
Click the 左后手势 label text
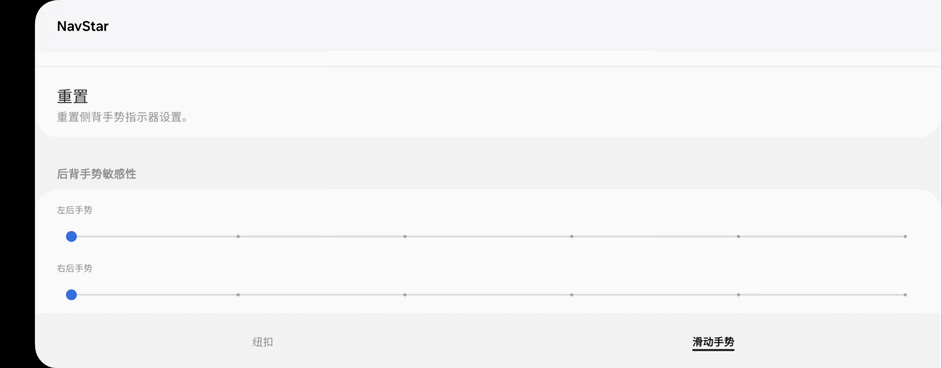[x=74, y=210]
